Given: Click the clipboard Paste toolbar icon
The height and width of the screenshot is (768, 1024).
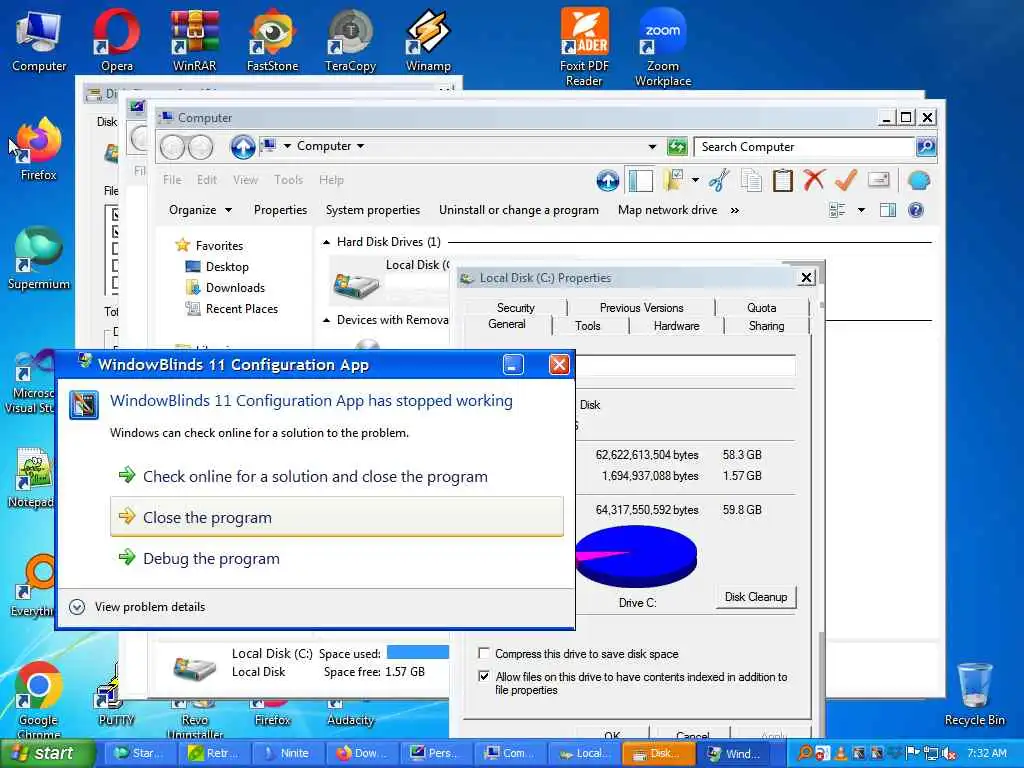Looking at the screenshot, I should click(x=782, y=180).
